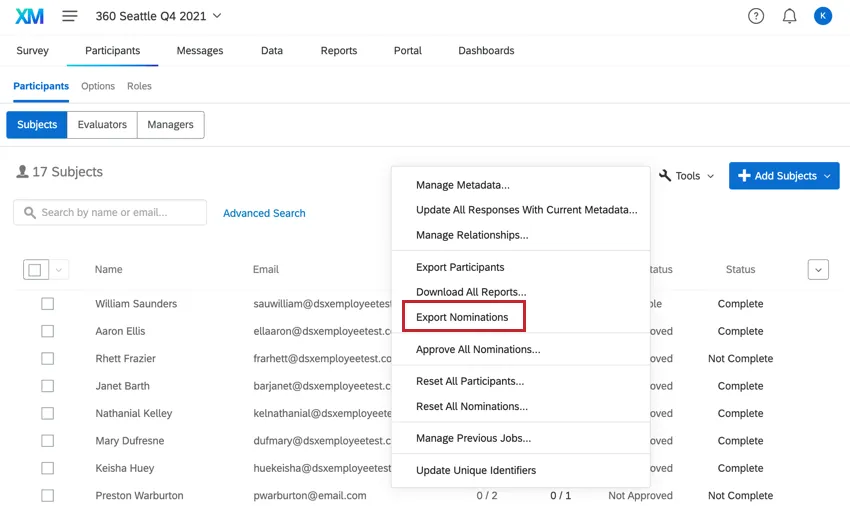Open the Advanced Search link
Screen dimensions: 850x506
click(x=264, y=213)
